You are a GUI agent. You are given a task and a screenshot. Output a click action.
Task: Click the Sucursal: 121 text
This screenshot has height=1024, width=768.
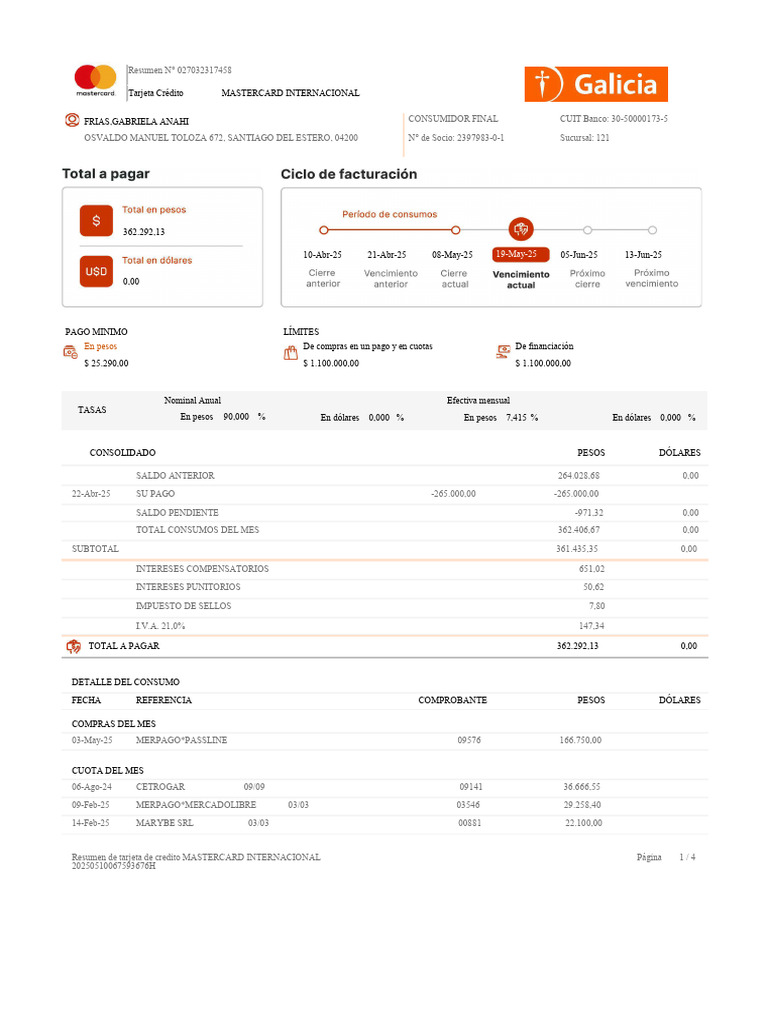pyautogui.click(x=584, y=138)
